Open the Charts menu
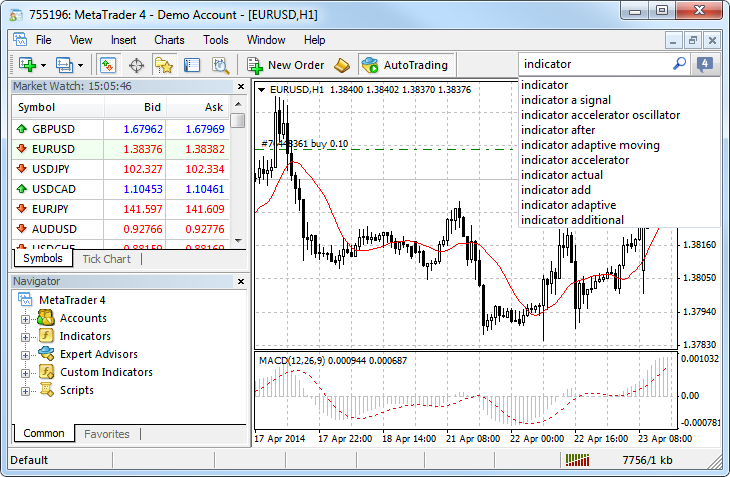Viewport: 730px width, 477px height. [169, 40]
